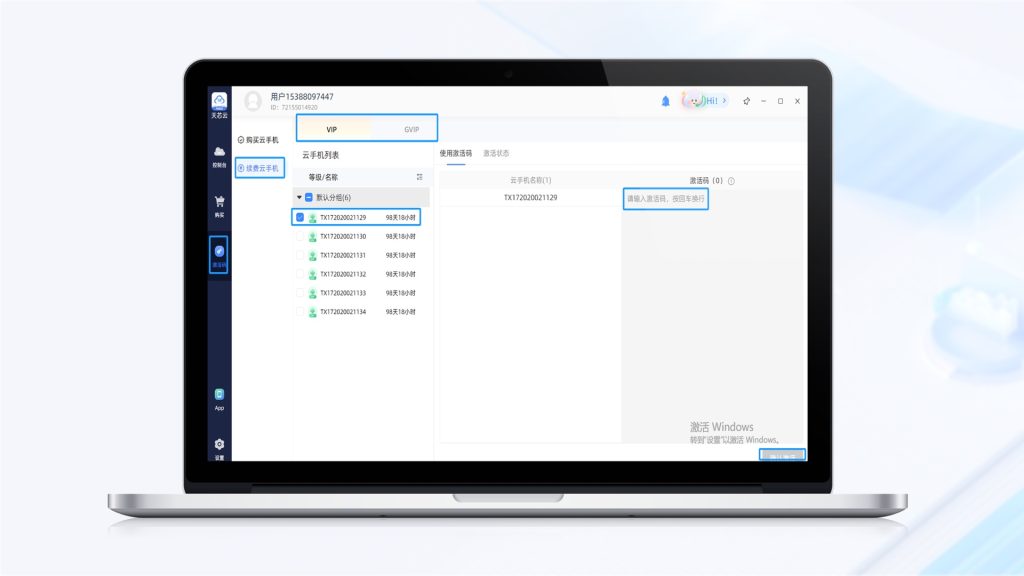Click the notification bell icon
The height and width of the screenshot is (576, 1024).
pos(666,101)
